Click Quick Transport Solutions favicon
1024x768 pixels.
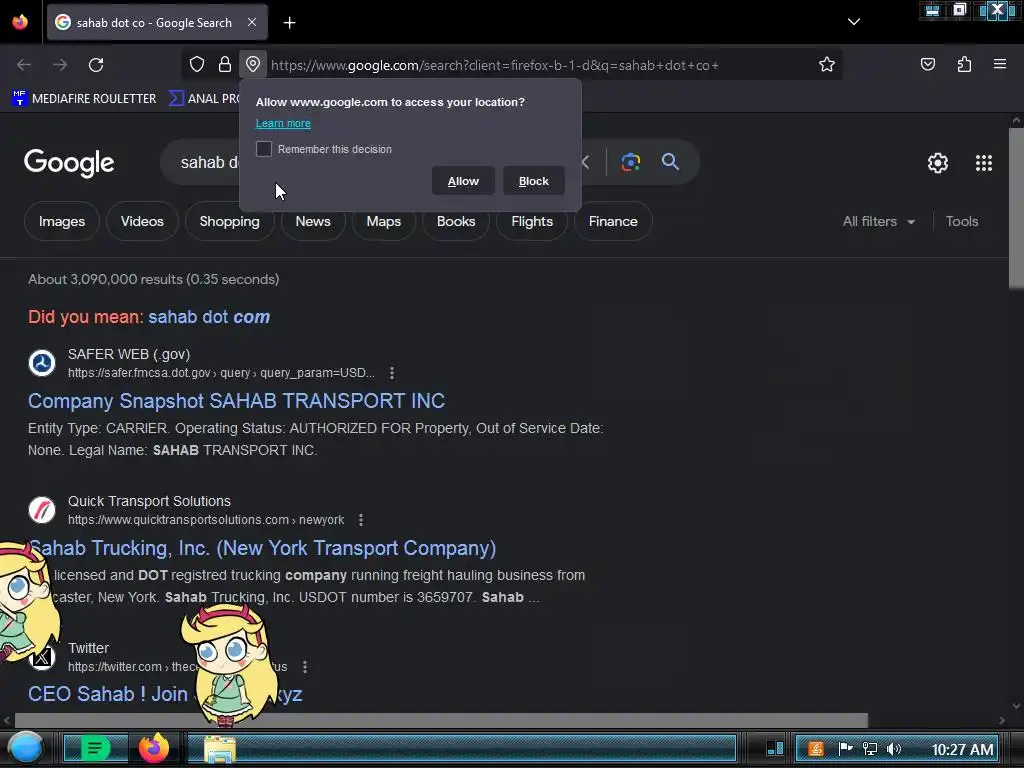coord(42,510)
